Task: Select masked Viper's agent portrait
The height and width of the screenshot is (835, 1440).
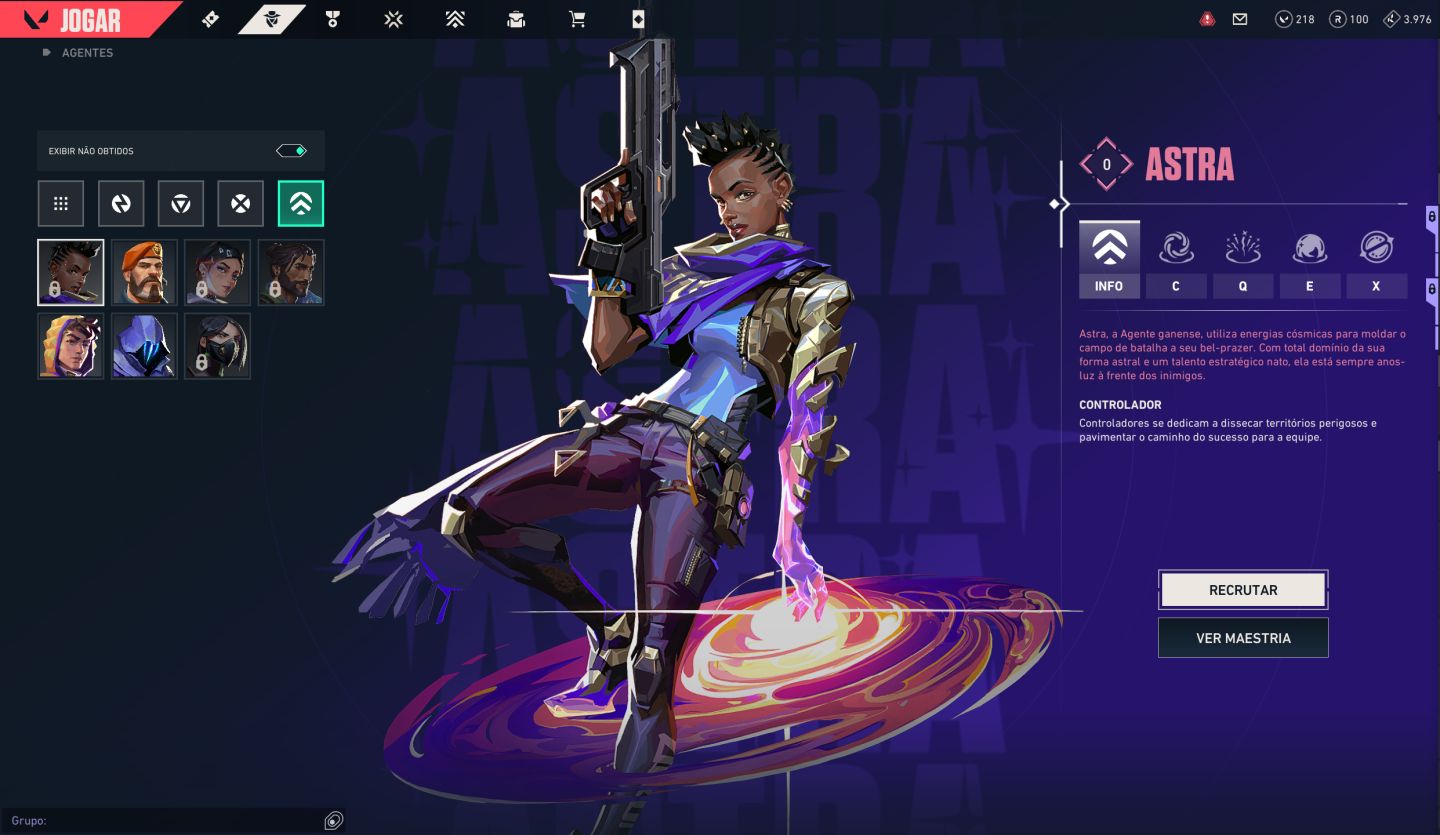Action: coord(217,346)
